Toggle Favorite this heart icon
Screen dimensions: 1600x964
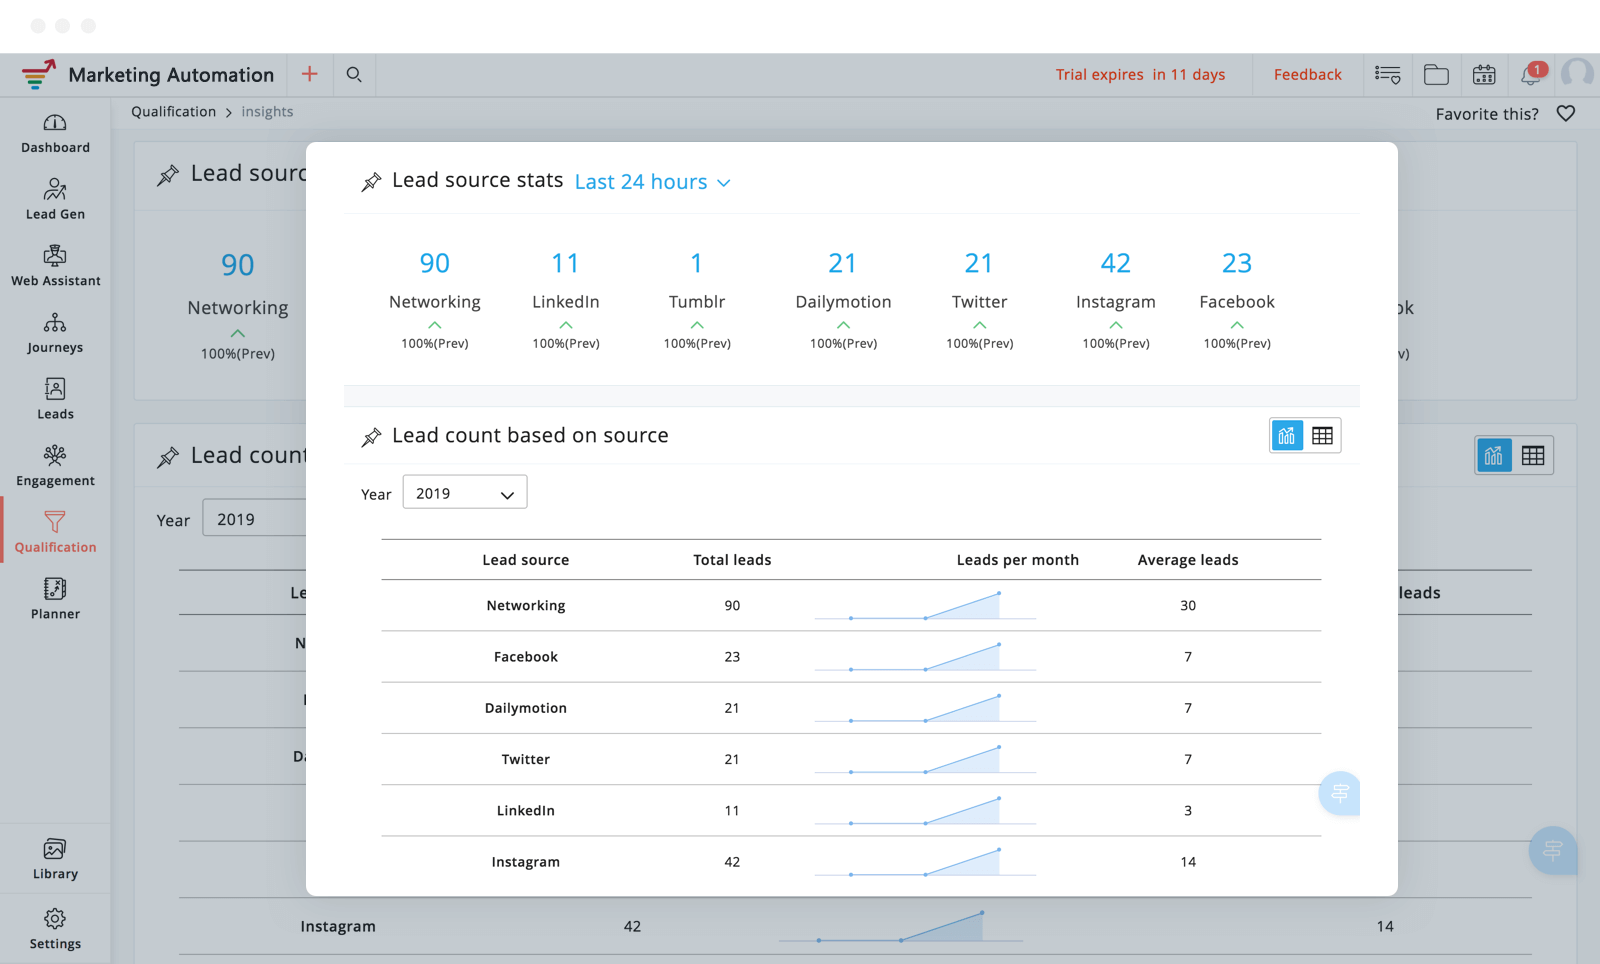[1566, 114]
